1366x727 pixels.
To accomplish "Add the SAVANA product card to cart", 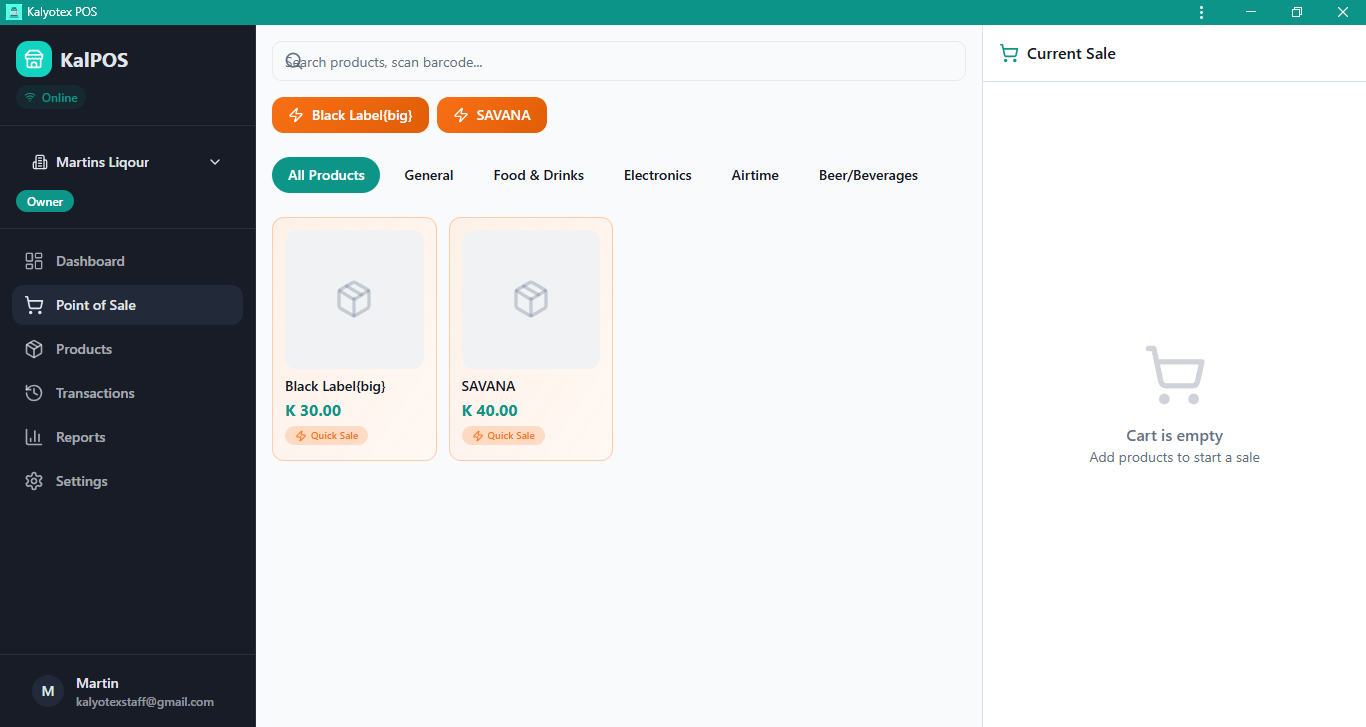I will point(530,338).
